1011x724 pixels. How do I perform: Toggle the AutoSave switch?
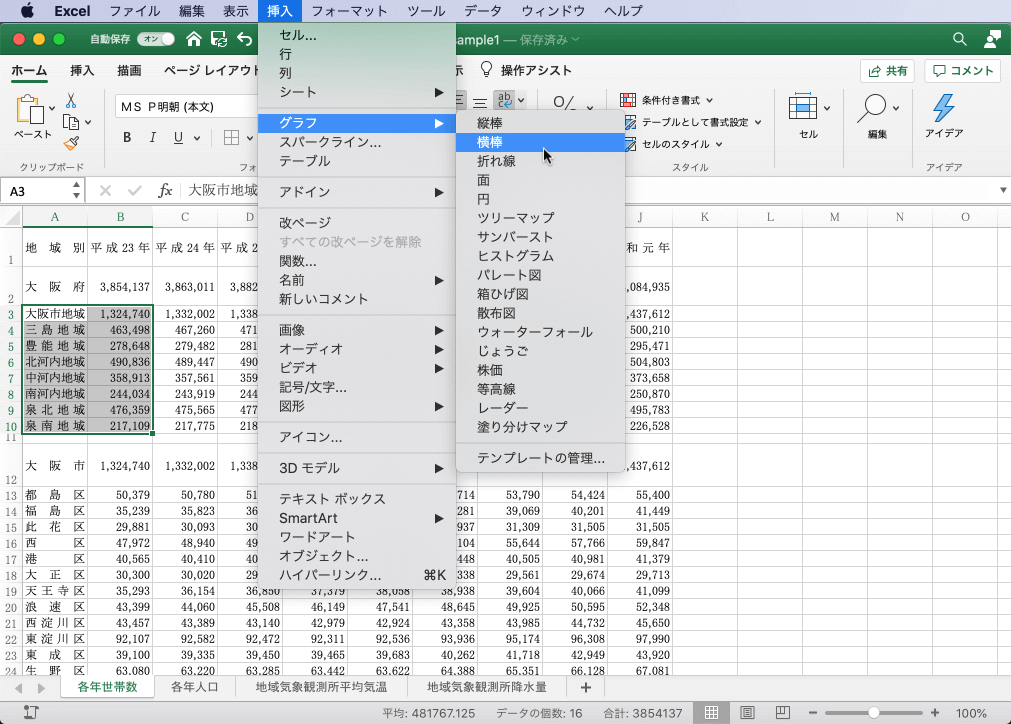[x=155, y=39]
